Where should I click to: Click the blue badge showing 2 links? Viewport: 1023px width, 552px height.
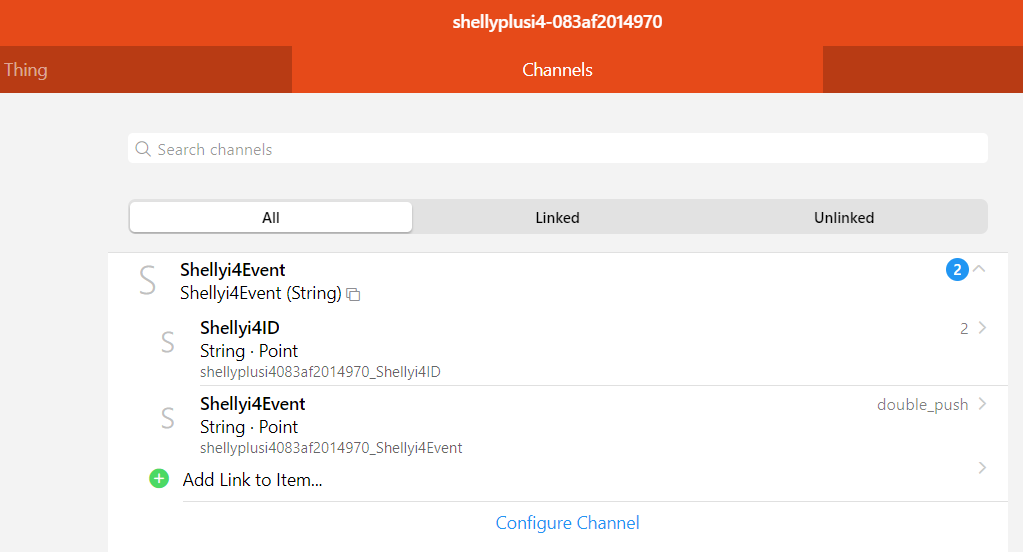click(x=957, y=269)
